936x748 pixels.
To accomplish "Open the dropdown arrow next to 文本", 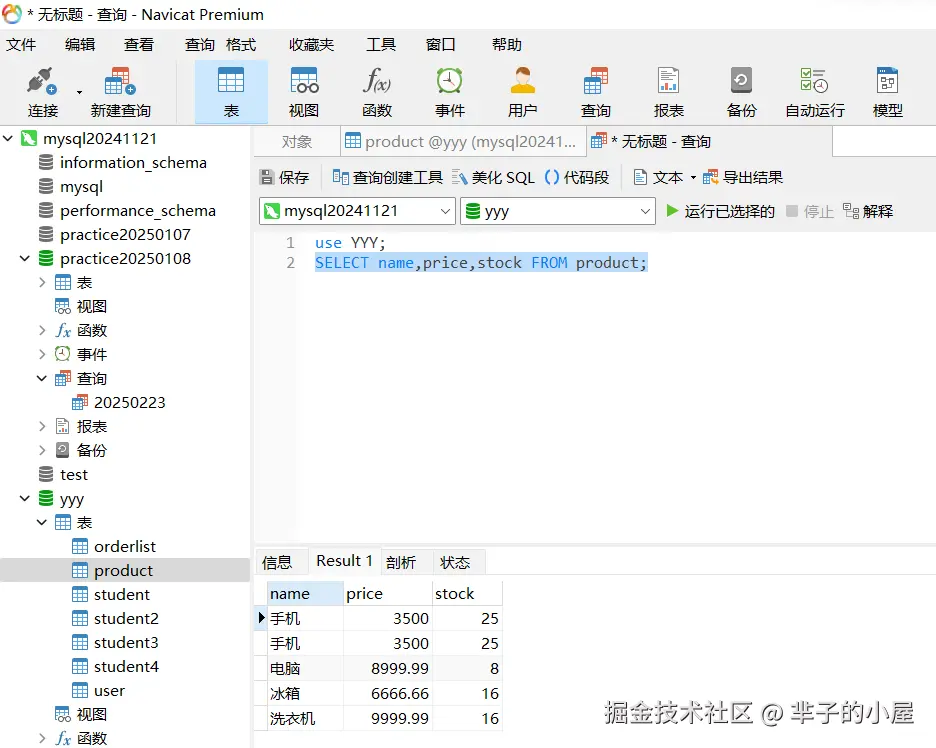I will (x=693, y=177).
